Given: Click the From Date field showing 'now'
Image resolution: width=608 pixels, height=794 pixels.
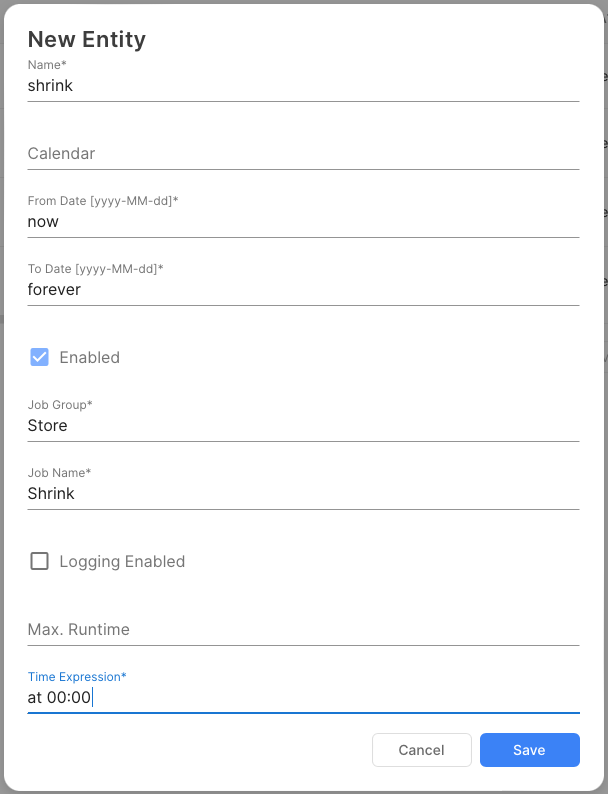Looking at the screenshot, I should tap(303, 222).
